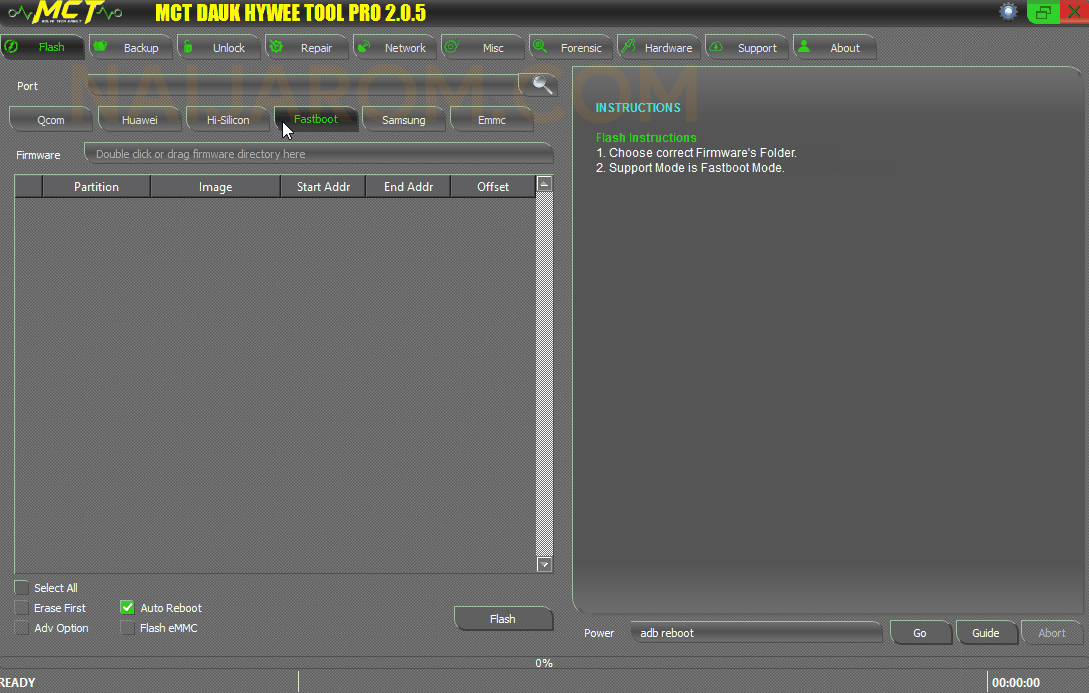Open the Backup tab
Viewport: 1089px width, 693px height.
point(131,47)
